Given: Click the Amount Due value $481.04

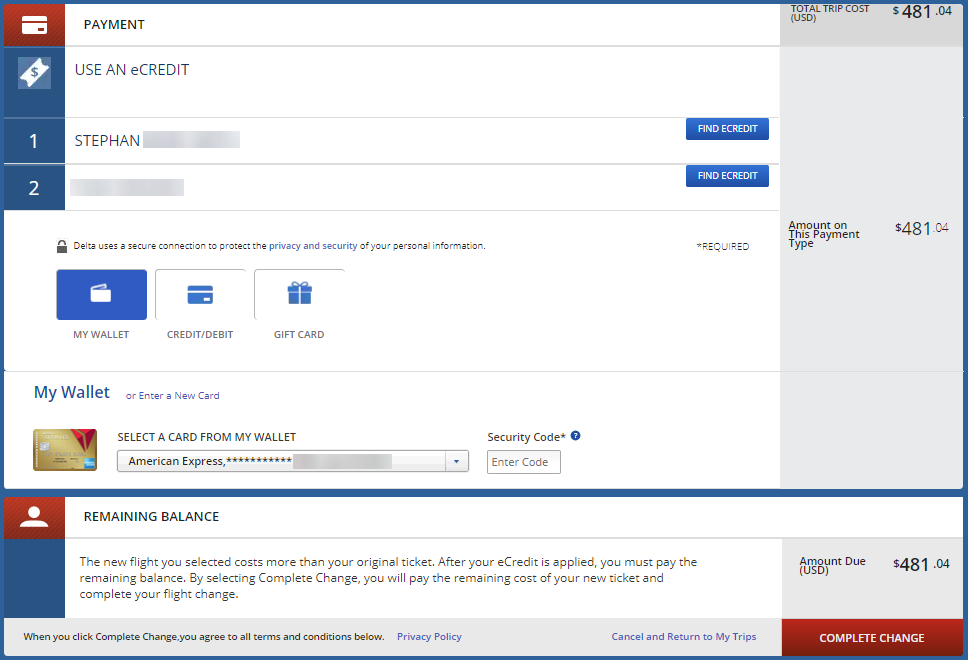Looking at the screenshot, I should (x=921, y=564).
